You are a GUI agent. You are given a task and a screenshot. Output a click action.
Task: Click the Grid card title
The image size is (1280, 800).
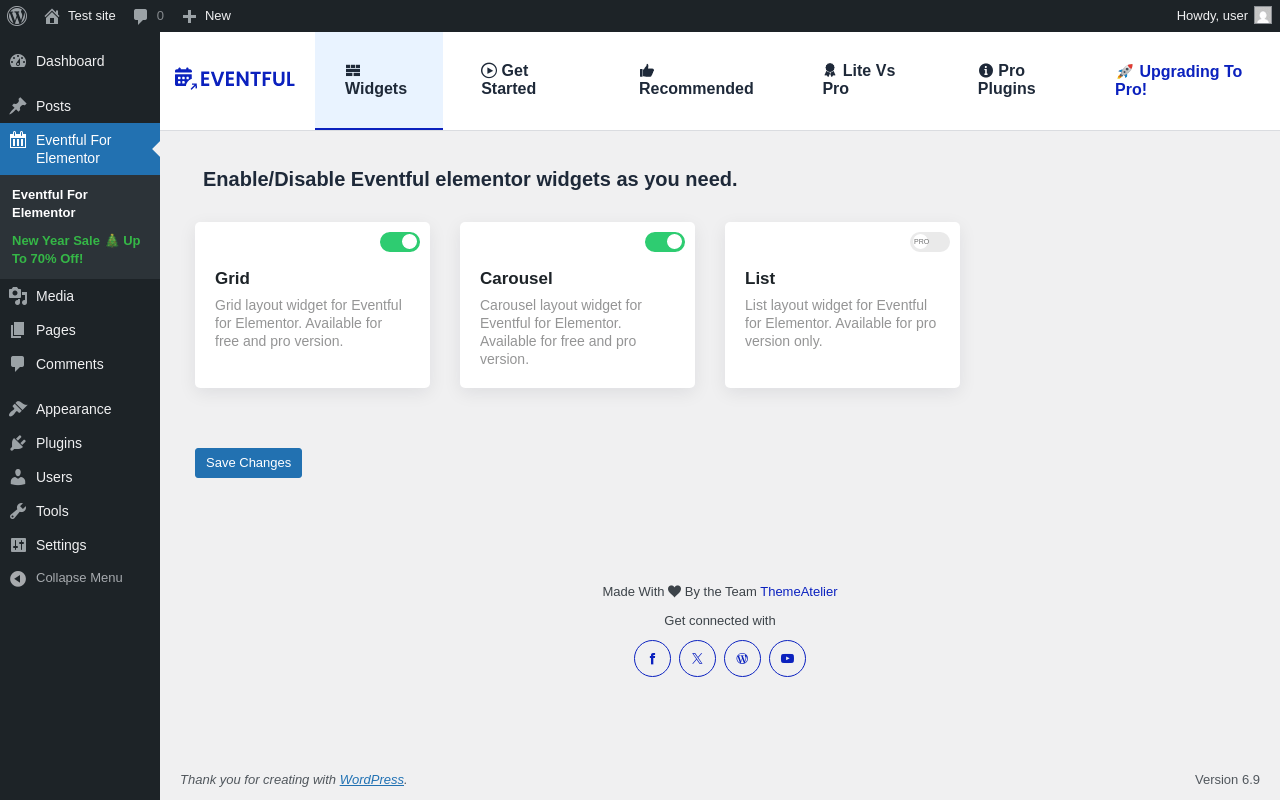coord(232,279)
